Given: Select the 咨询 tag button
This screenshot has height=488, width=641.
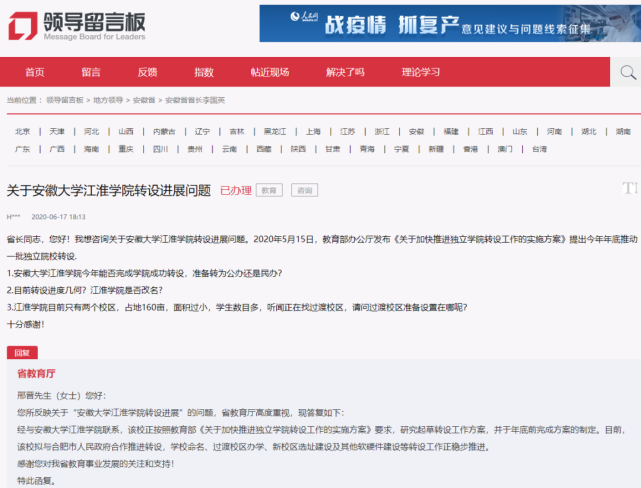Looking at the screenshot, I should point(305,190).
